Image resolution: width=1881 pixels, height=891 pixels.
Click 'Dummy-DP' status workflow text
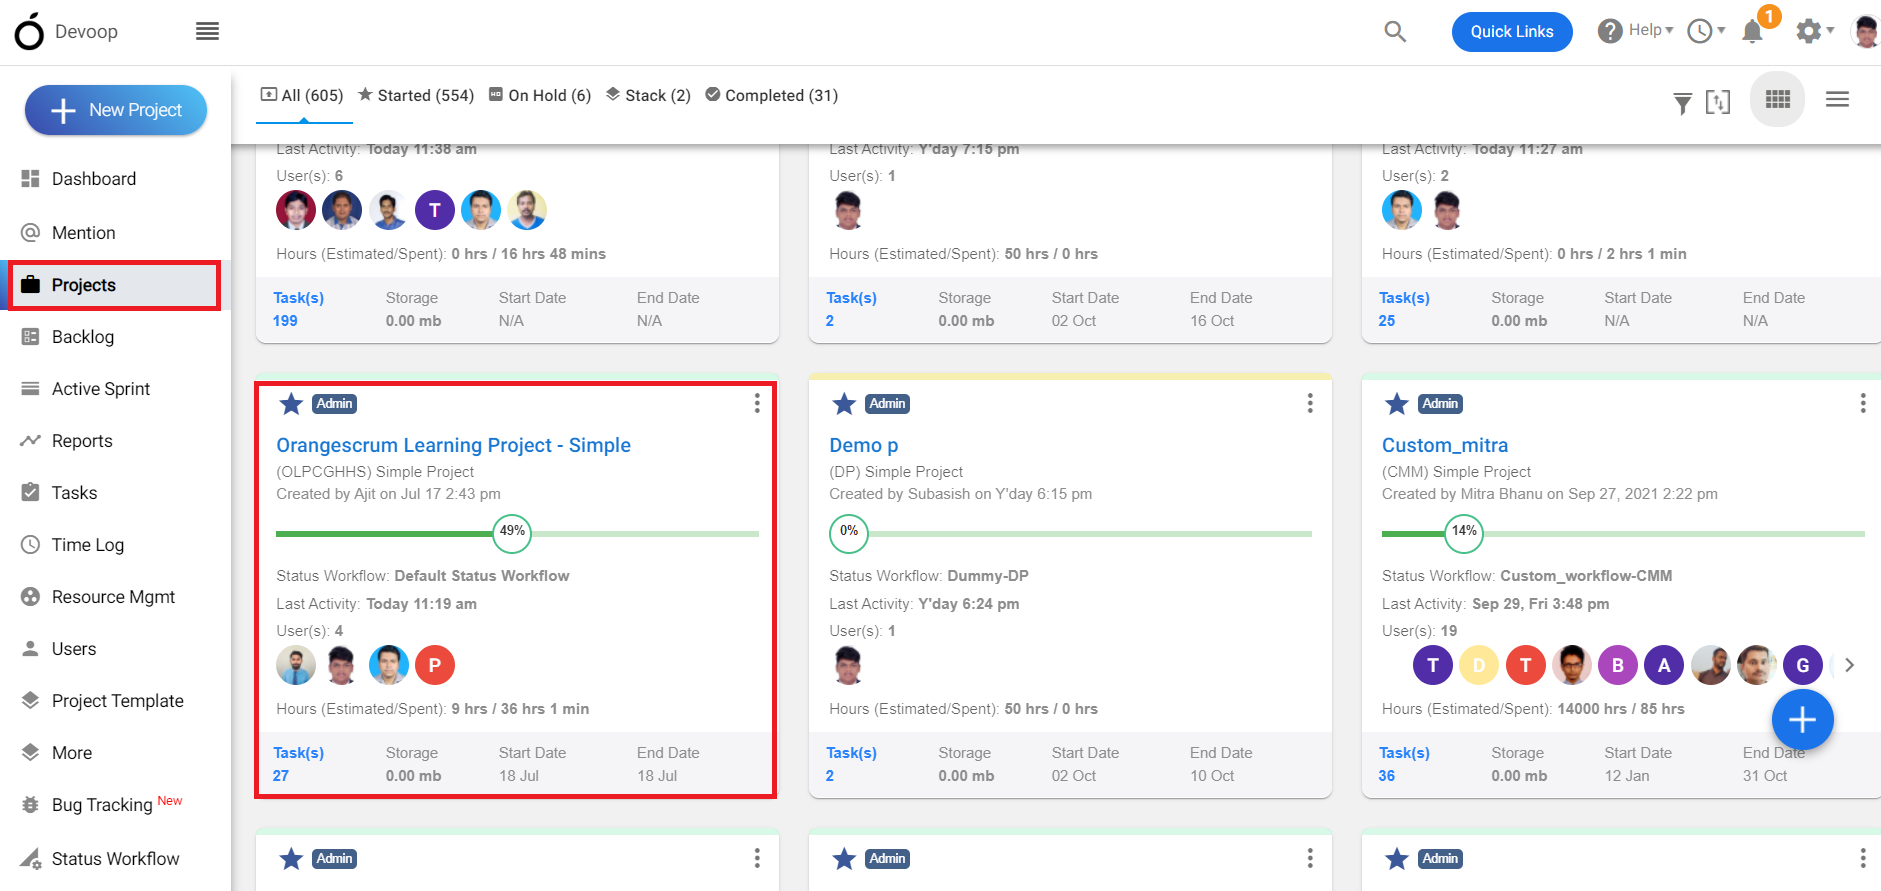(x=988, y=576)
